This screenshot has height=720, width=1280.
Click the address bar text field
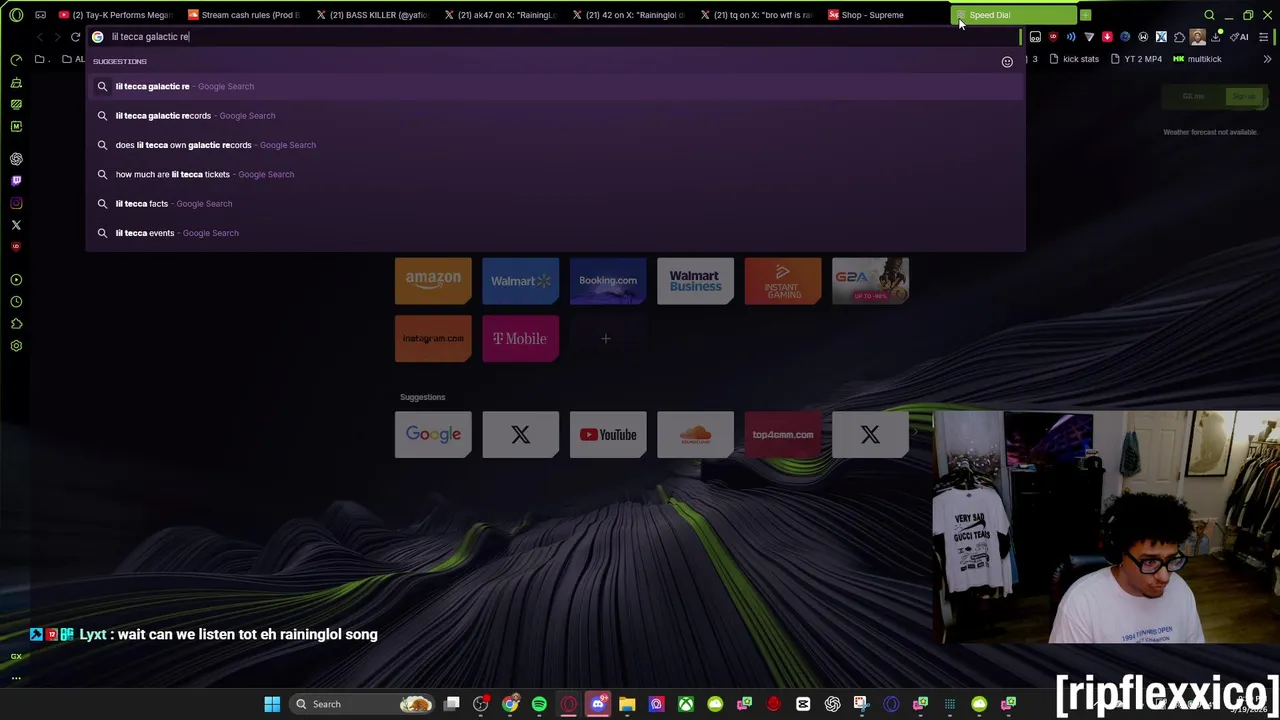[x=555, y=37]
